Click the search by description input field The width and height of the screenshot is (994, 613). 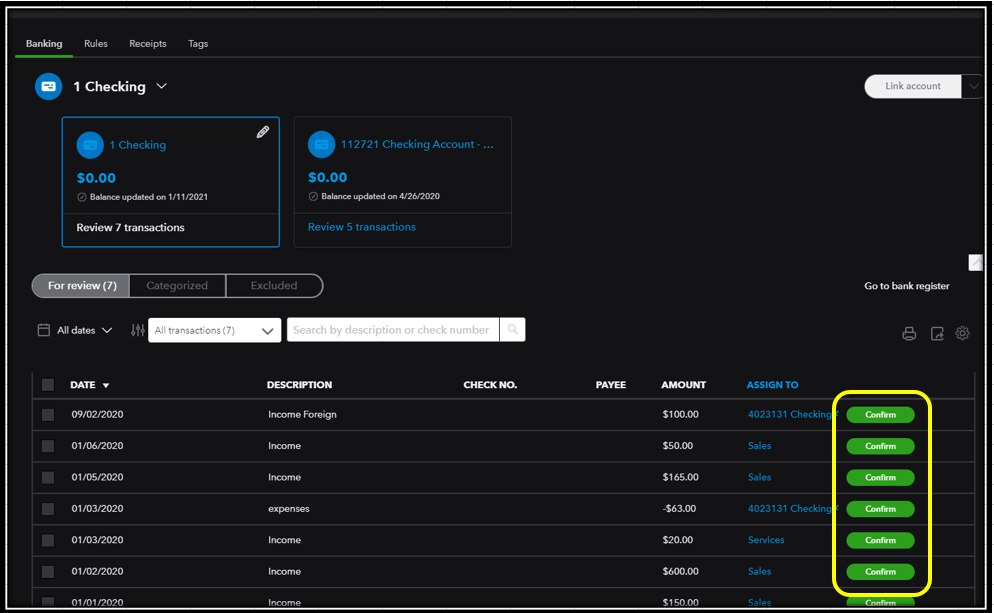point(392,330)
